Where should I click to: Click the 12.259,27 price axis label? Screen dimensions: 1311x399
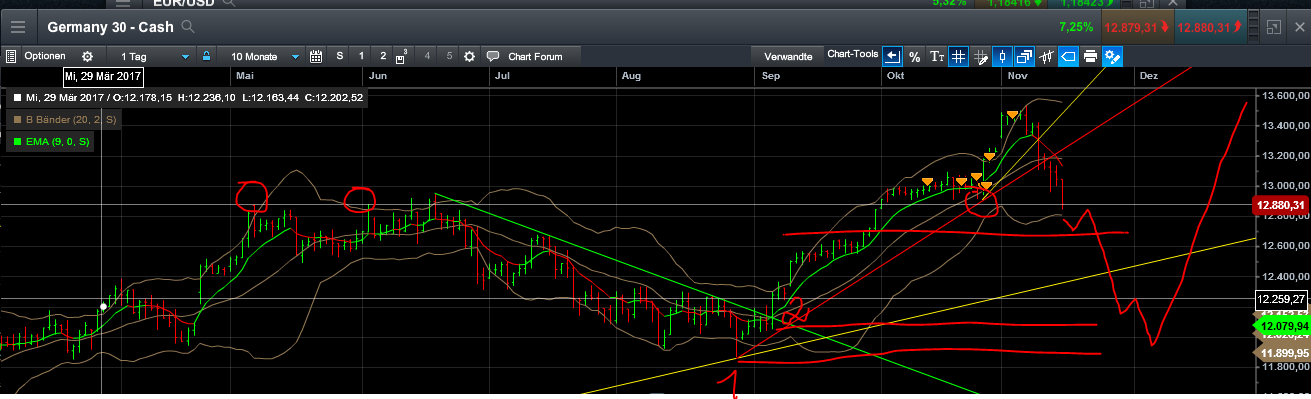pos(1280,298)
